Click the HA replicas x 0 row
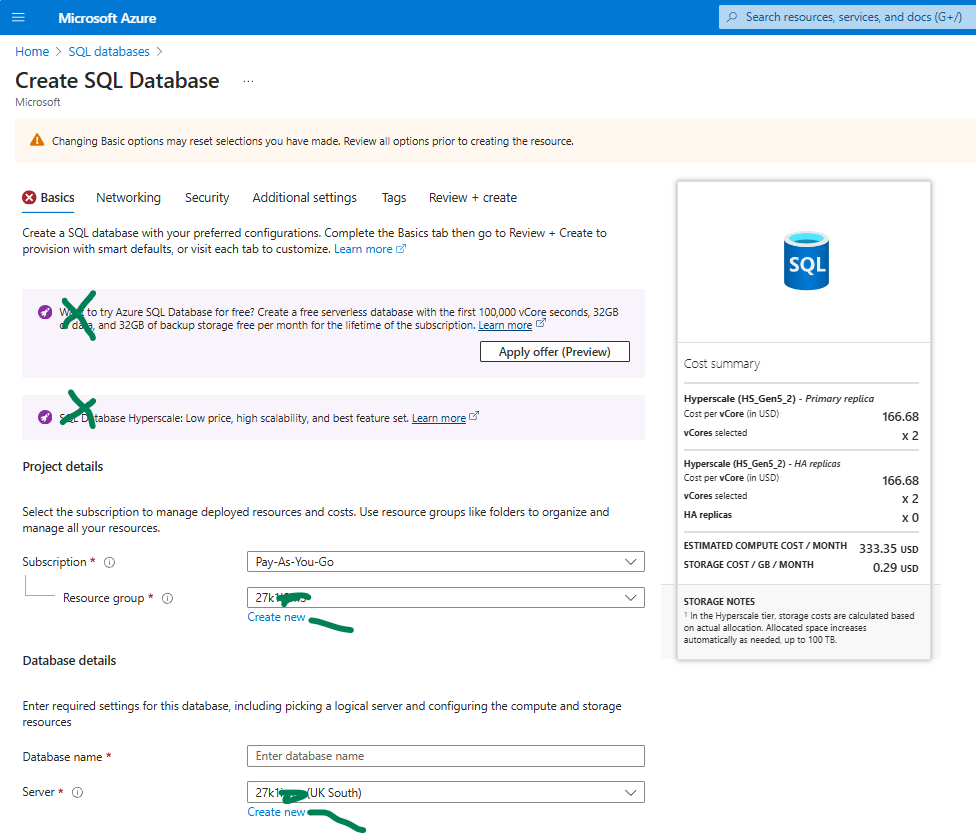 (801, 516)
